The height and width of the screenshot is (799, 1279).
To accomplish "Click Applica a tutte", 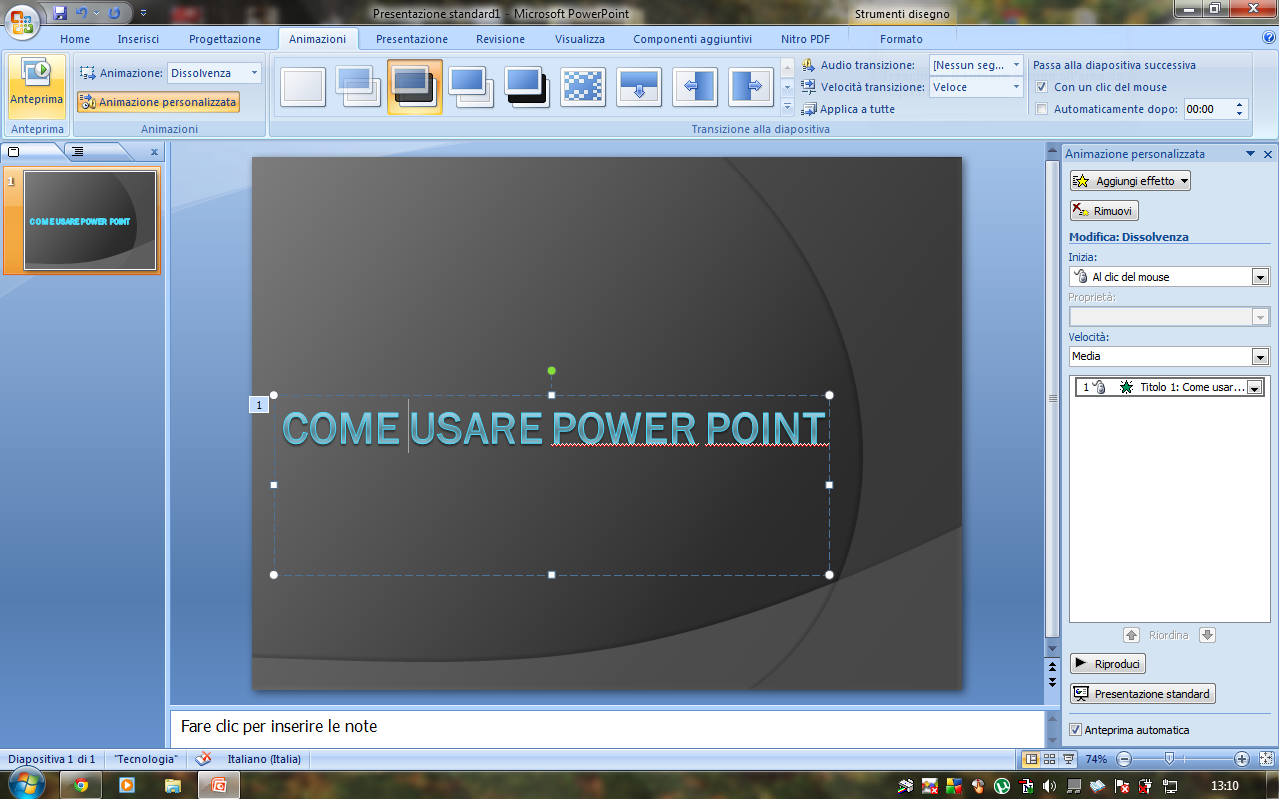I will coord(849,109).
